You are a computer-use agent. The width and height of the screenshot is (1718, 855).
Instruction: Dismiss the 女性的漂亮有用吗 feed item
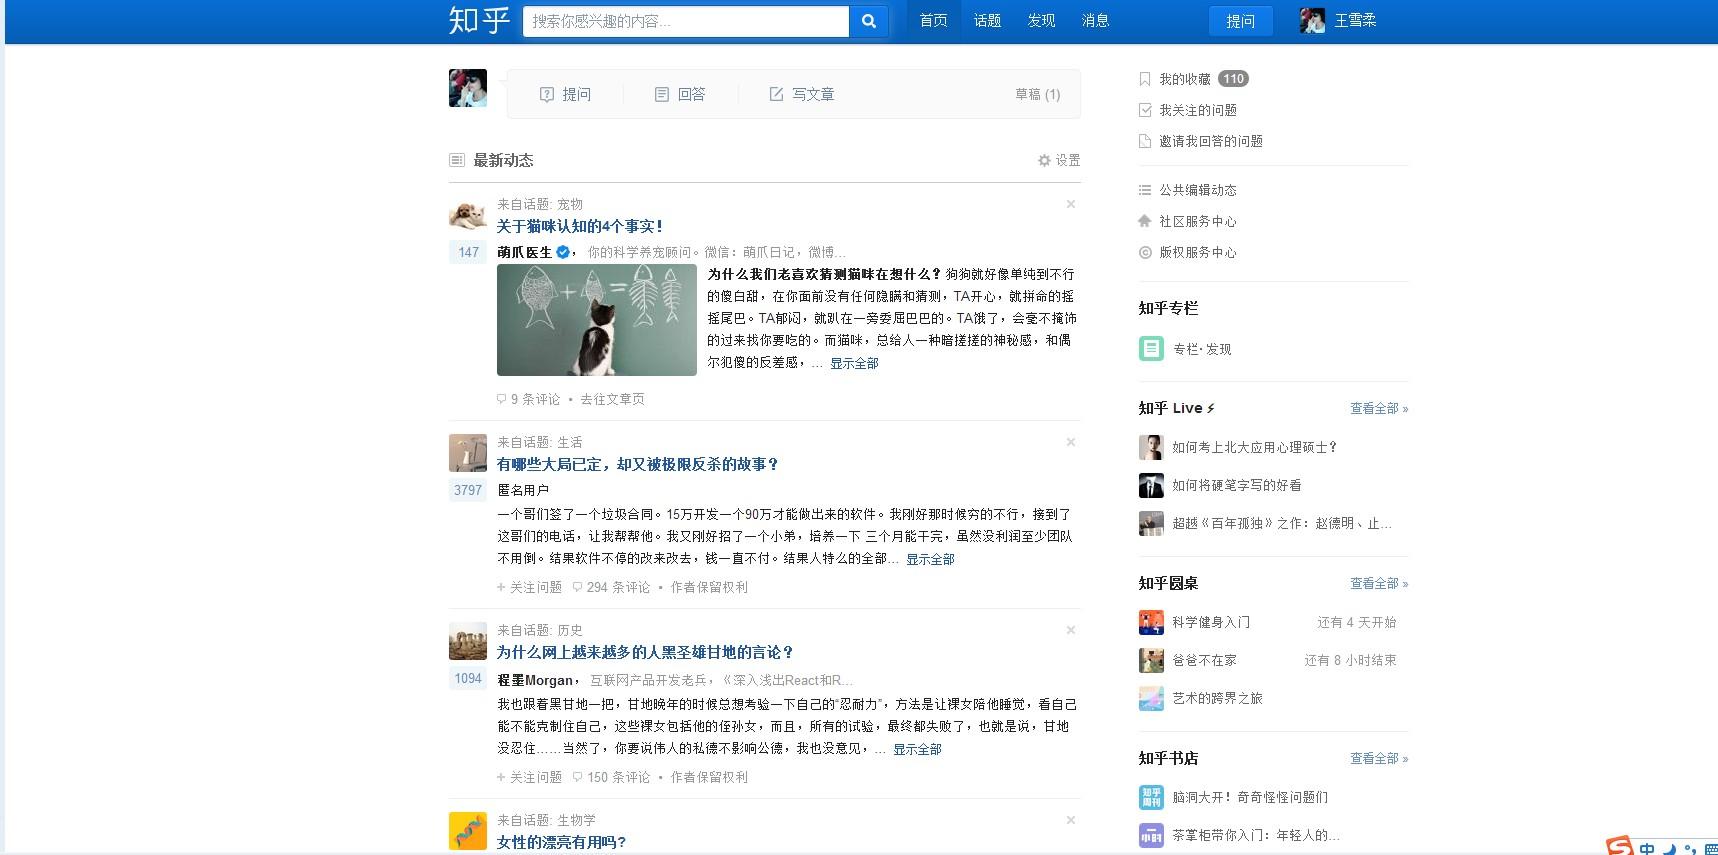1071,820
